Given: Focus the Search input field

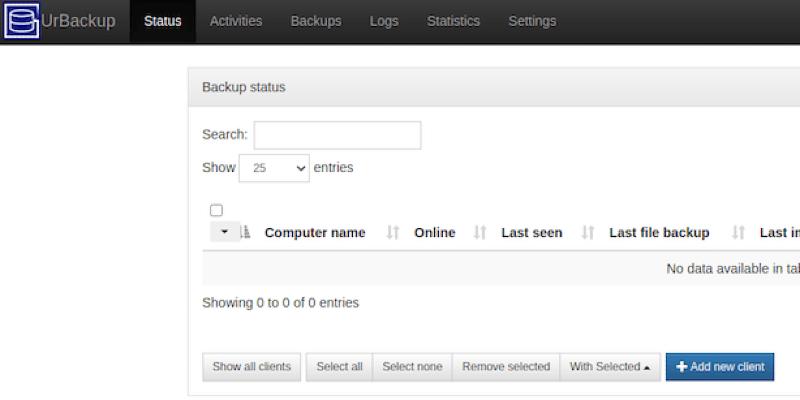Looking at the screenshot, I should click(x=337, y=135).
